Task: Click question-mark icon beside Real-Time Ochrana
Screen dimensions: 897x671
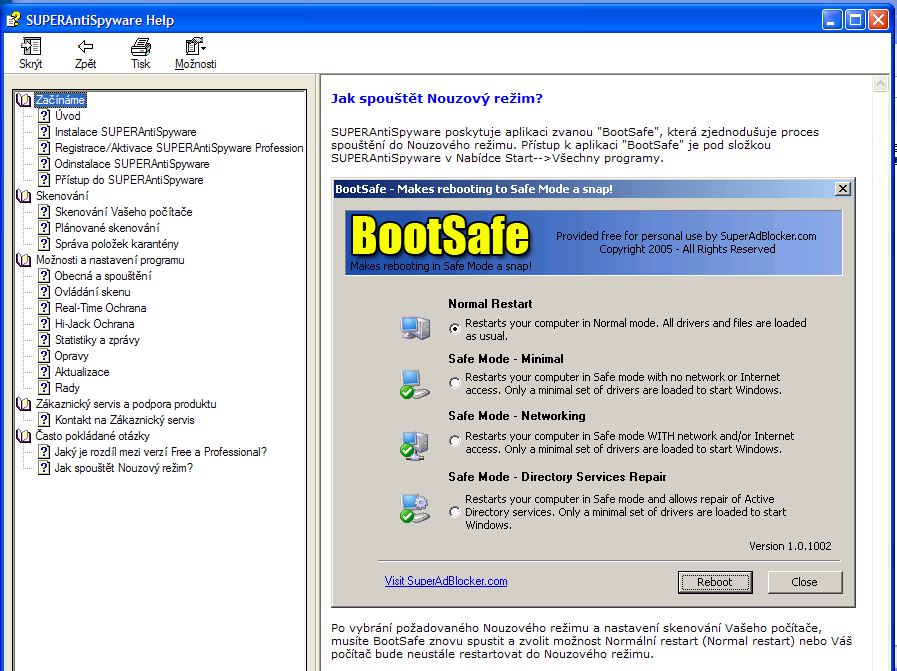Action: tap(44, 308)
